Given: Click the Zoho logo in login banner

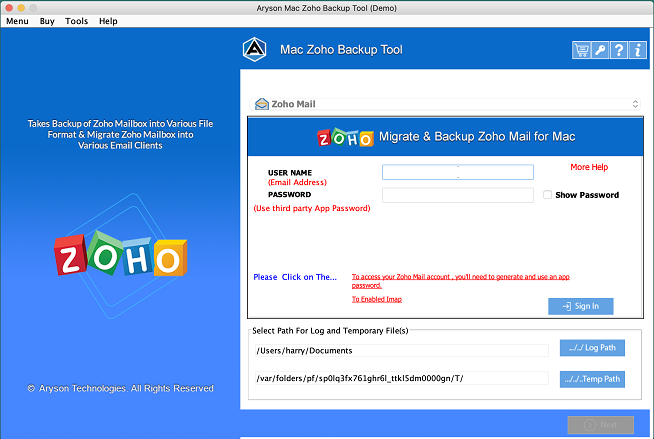Looking at the screenshot, I should pos(345,137).
